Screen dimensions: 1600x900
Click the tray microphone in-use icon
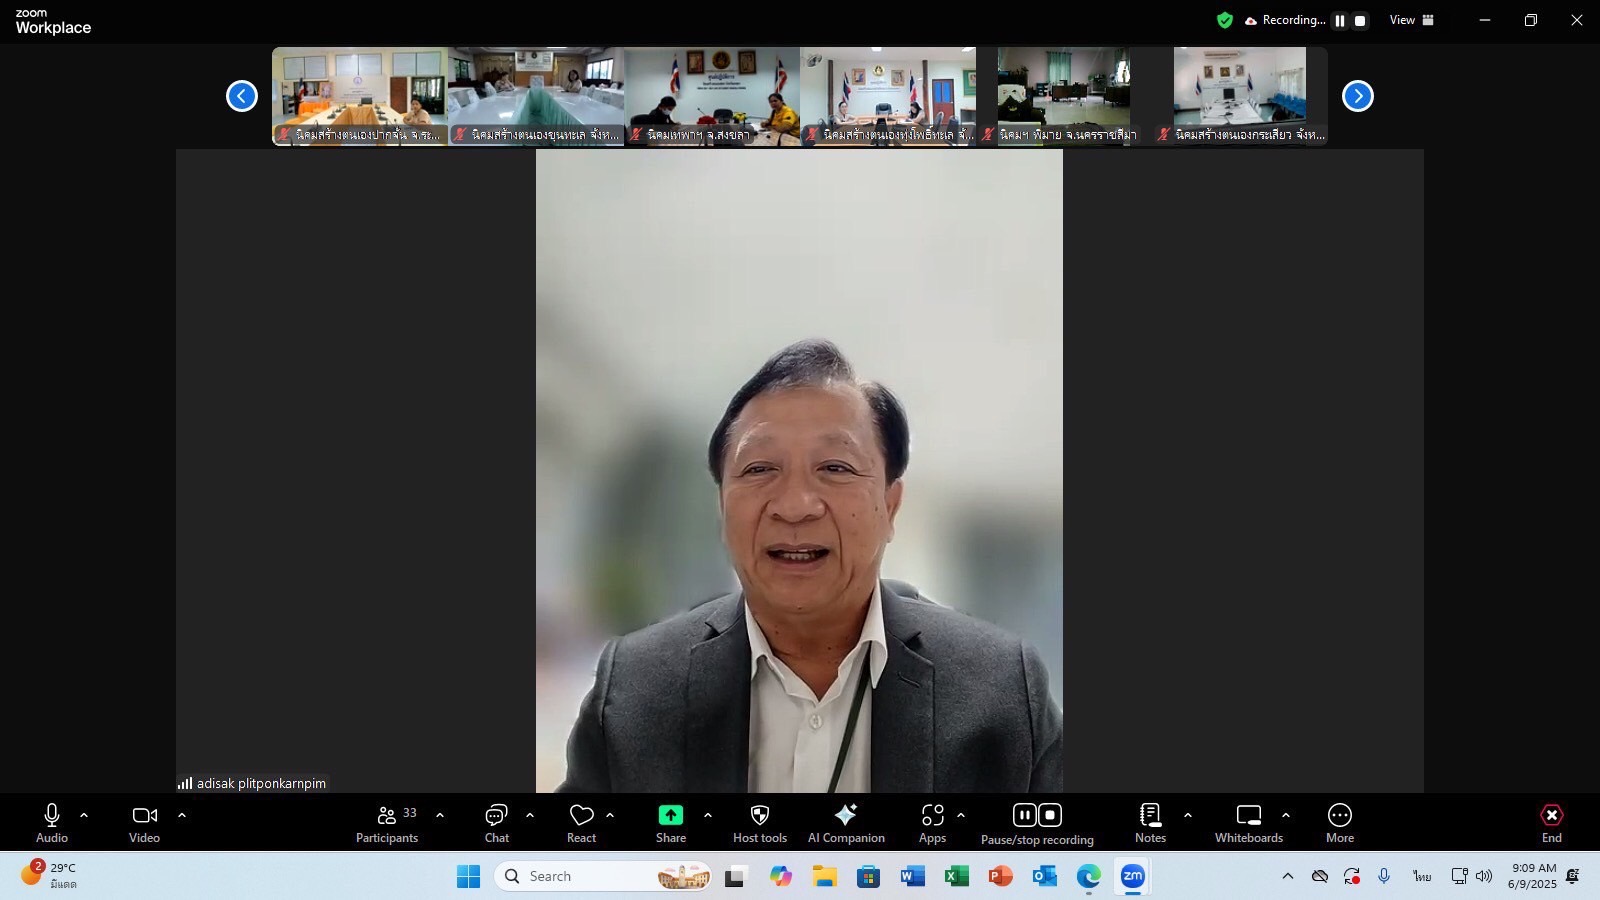(x=1384, y=876)
